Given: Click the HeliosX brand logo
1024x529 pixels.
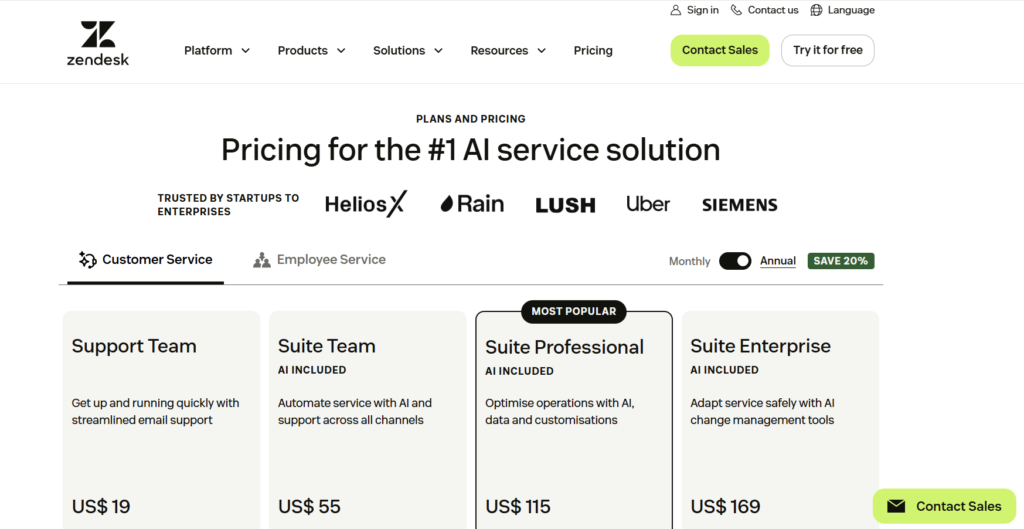Looking at the screenshot, I should coord(366,204).
